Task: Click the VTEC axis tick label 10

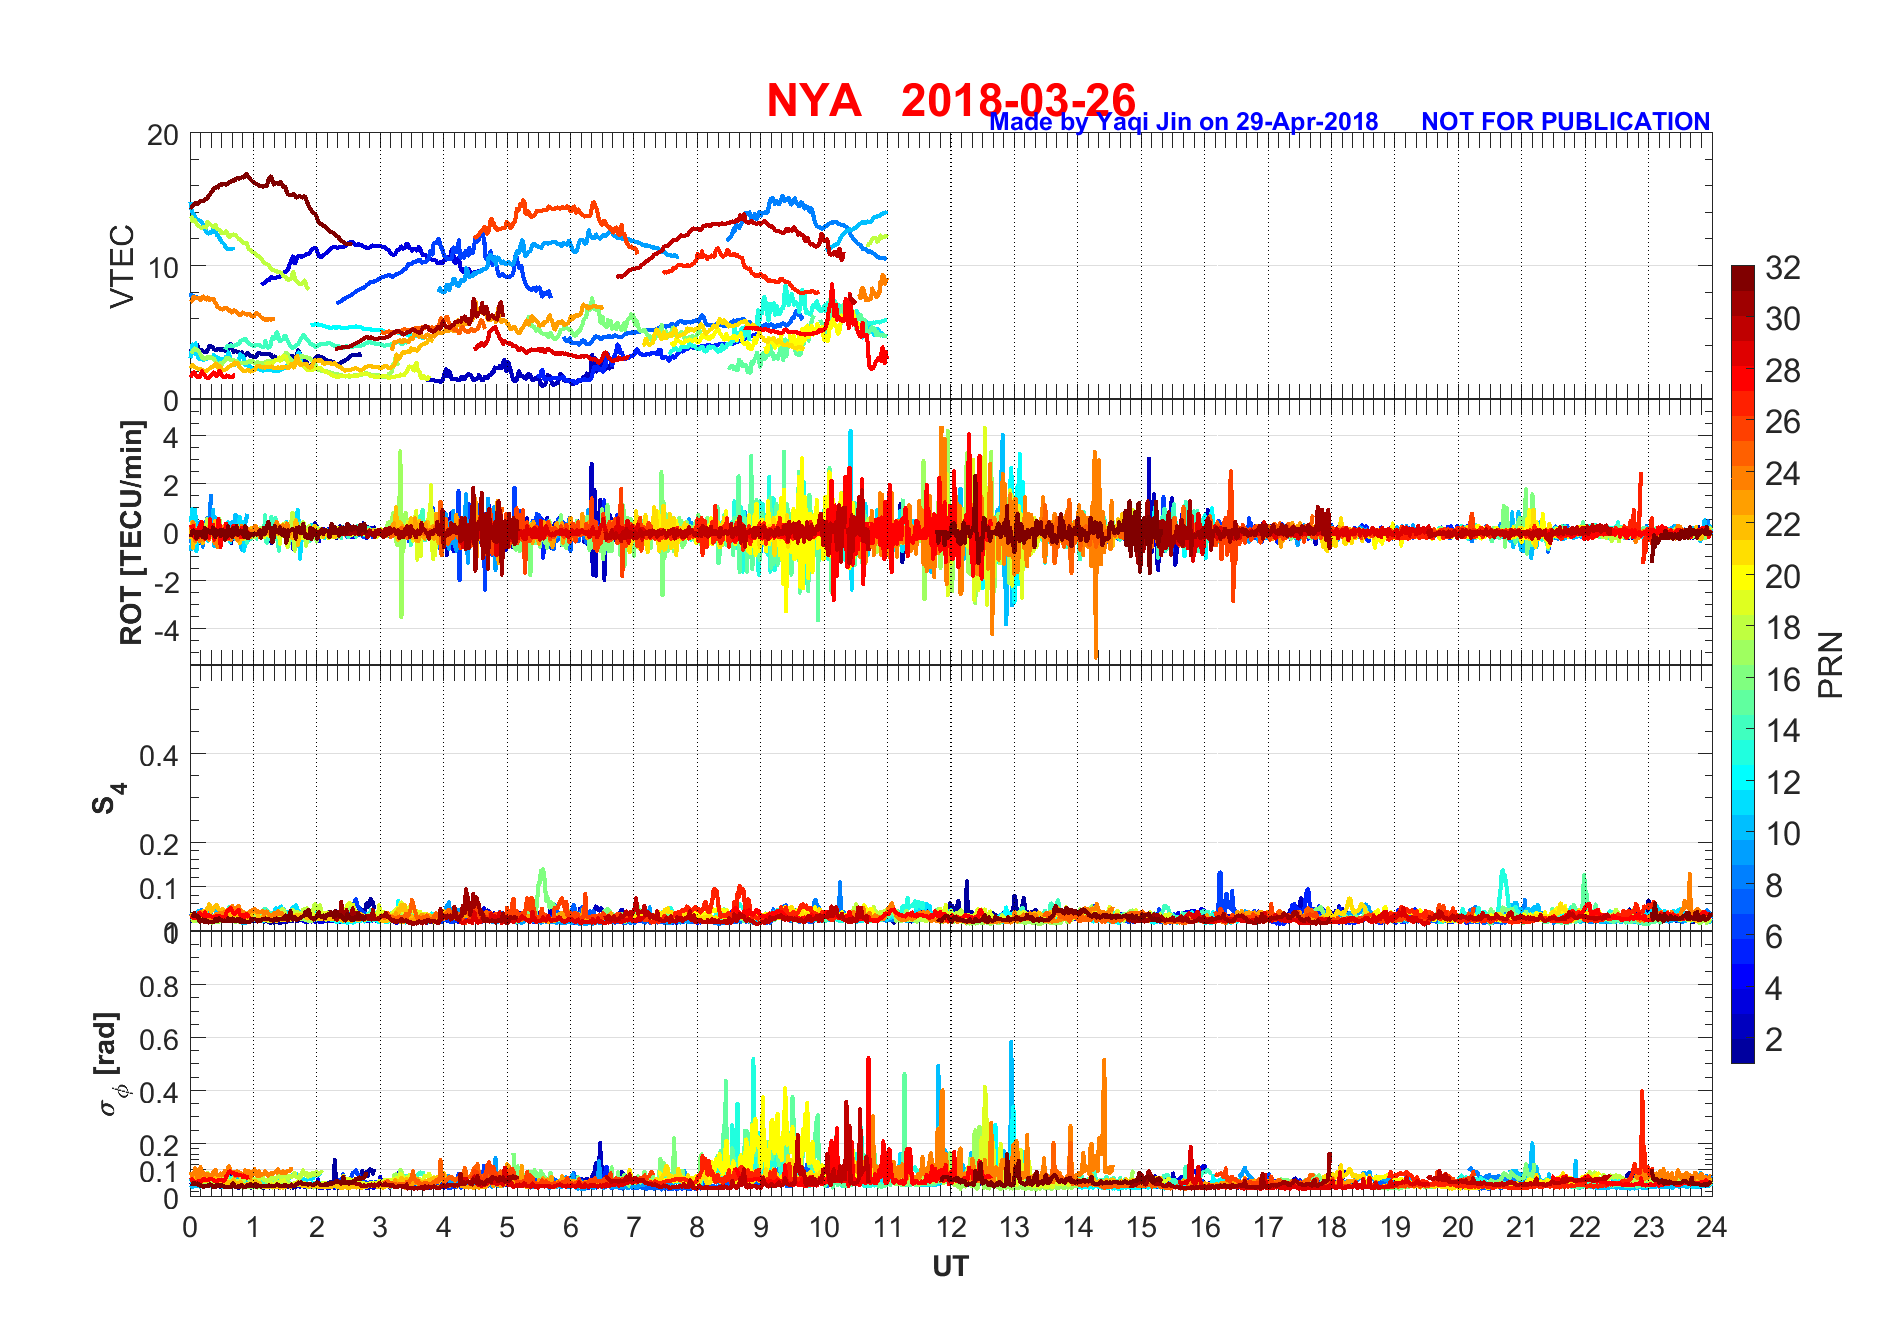Action: (163, 267)
